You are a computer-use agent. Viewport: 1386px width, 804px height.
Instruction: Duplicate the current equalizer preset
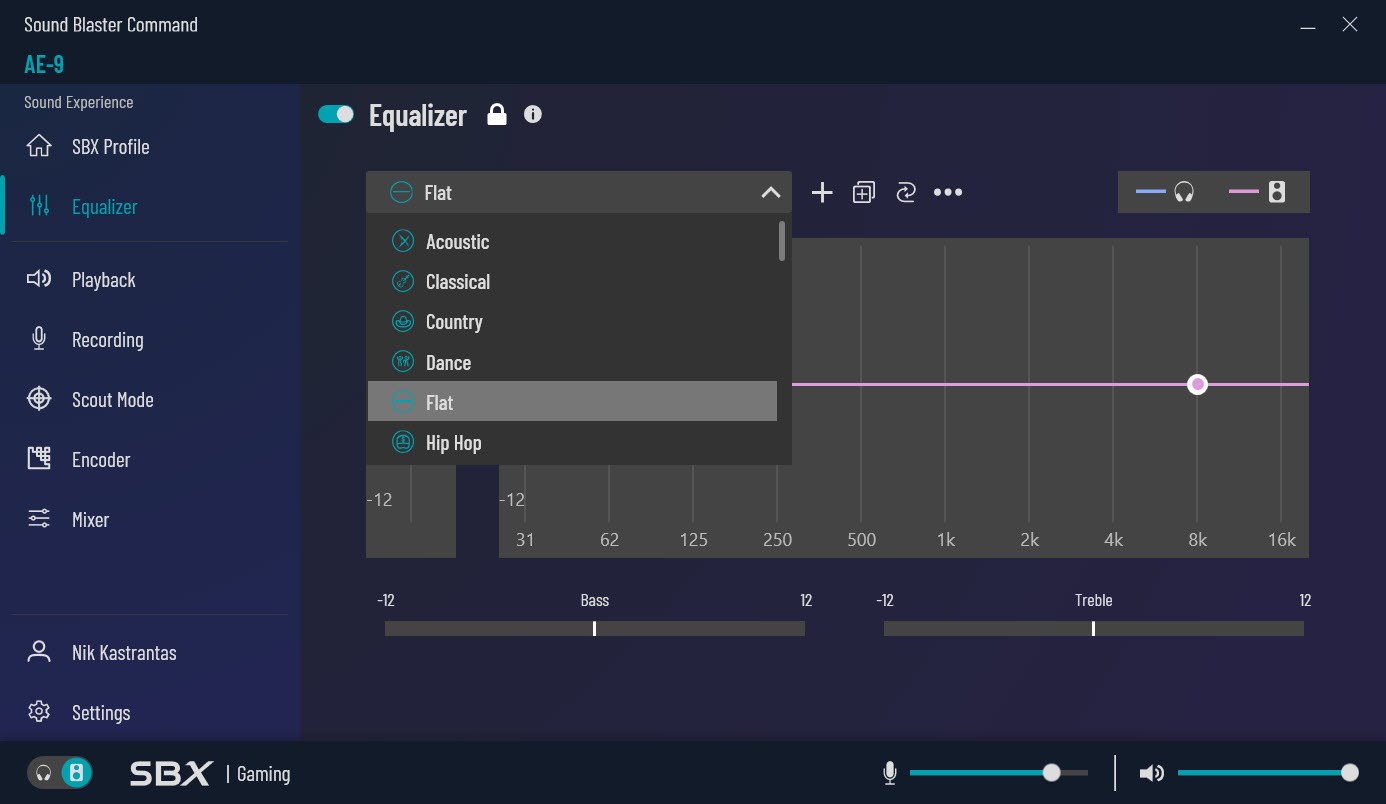pyautogui.click(x=864, y=192)
